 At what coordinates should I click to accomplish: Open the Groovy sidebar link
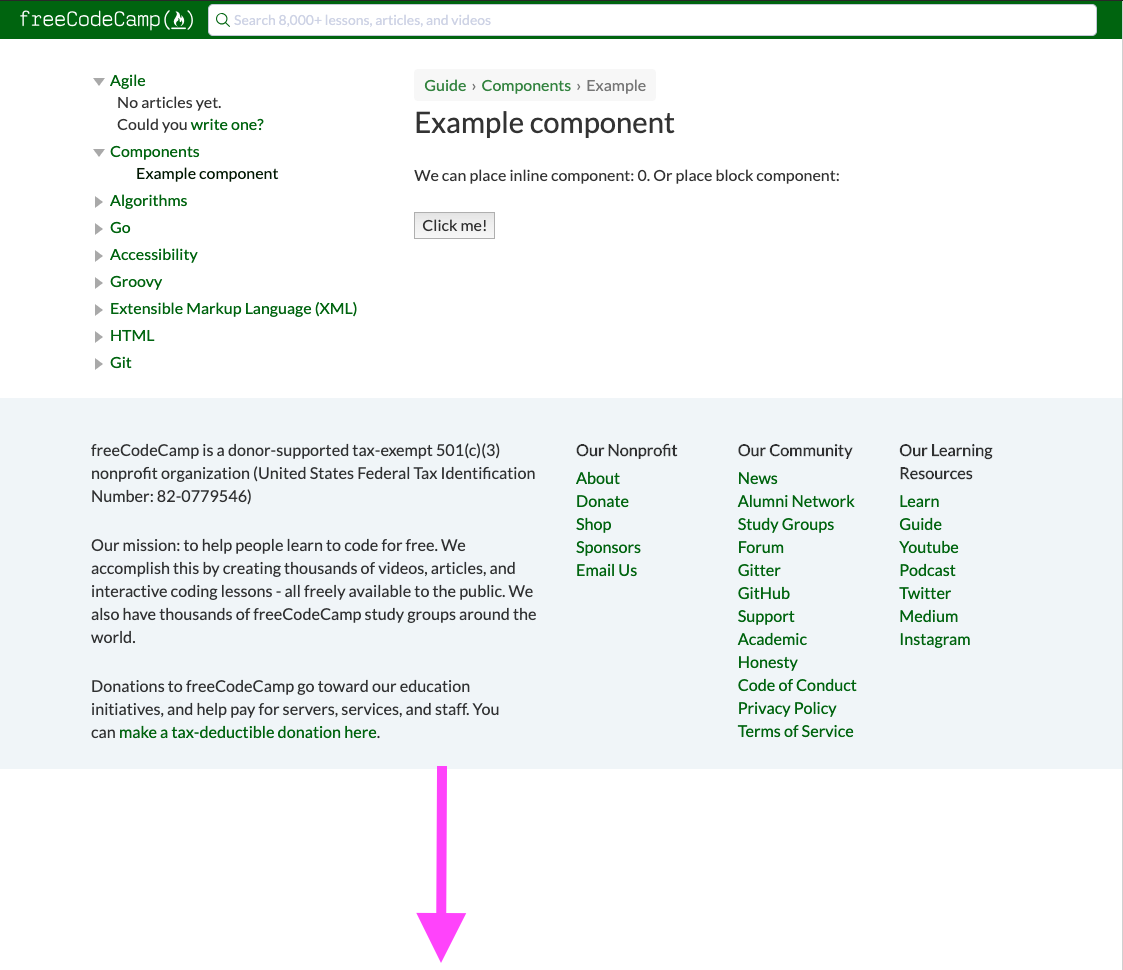(x=136, y=282)
